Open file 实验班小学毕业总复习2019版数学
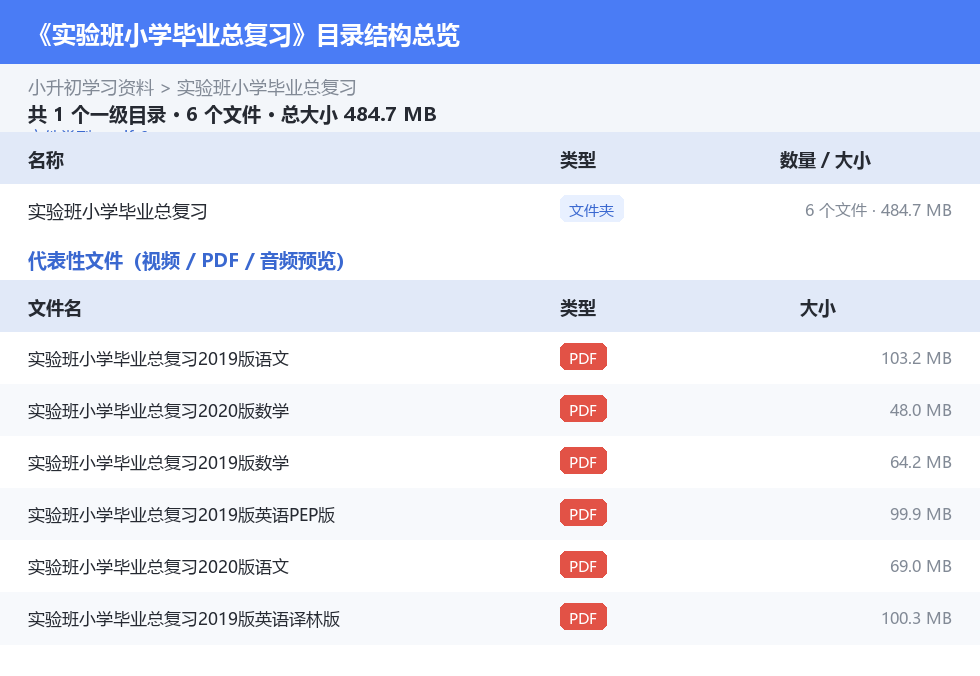Viewport: 980px width, 676px height. tap(158, 462)
